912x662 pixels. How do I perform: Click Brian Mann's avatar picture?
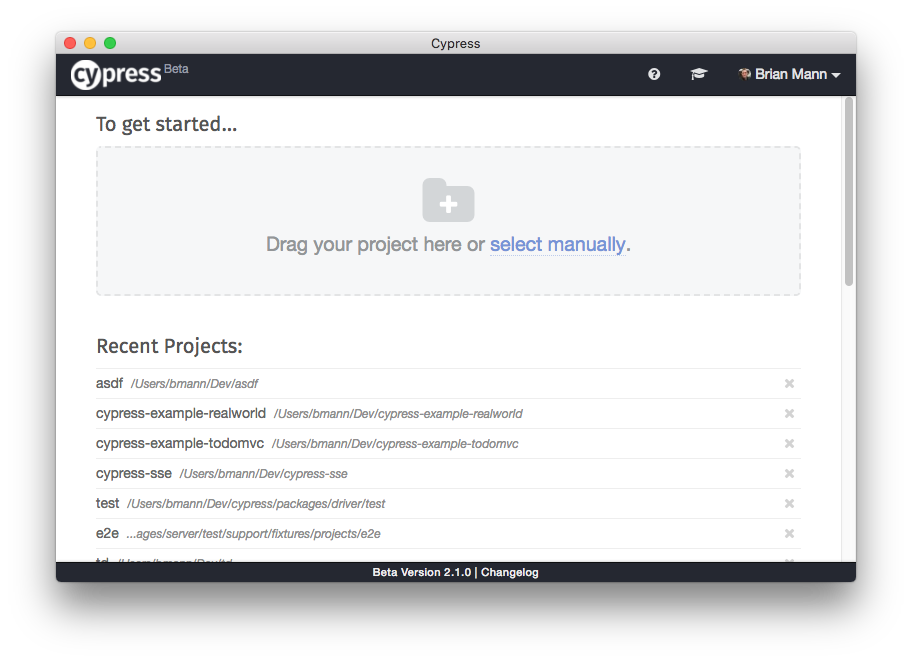point(744,74)
